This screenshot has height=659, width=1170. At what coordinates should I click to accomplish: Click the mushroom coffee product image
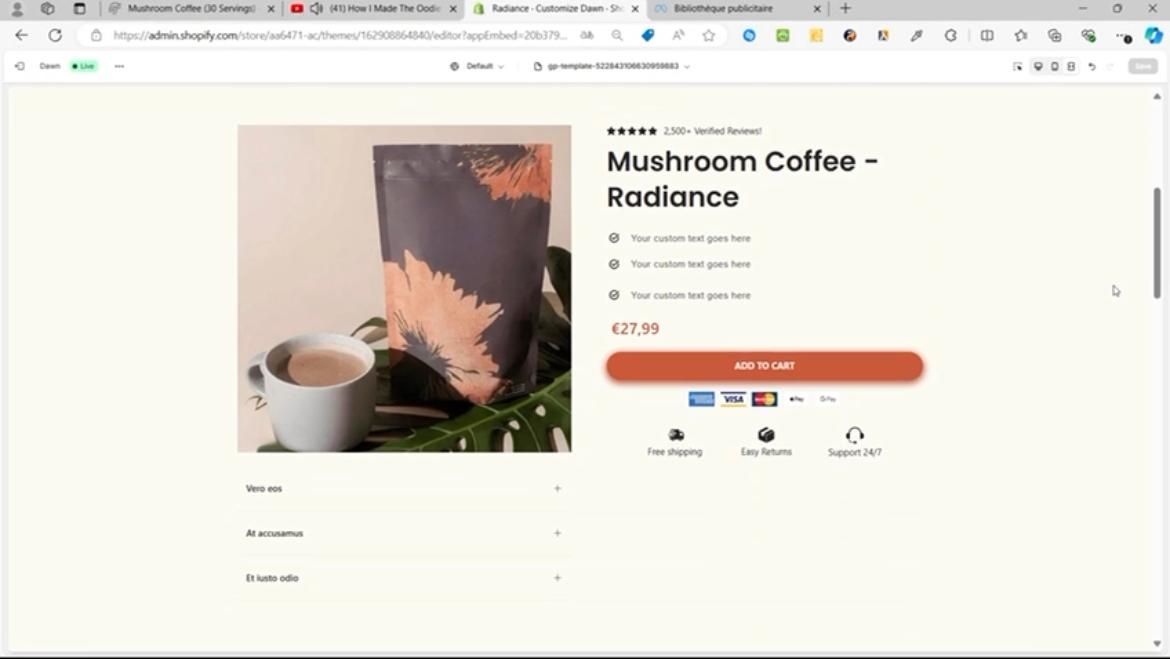[404, 288]
